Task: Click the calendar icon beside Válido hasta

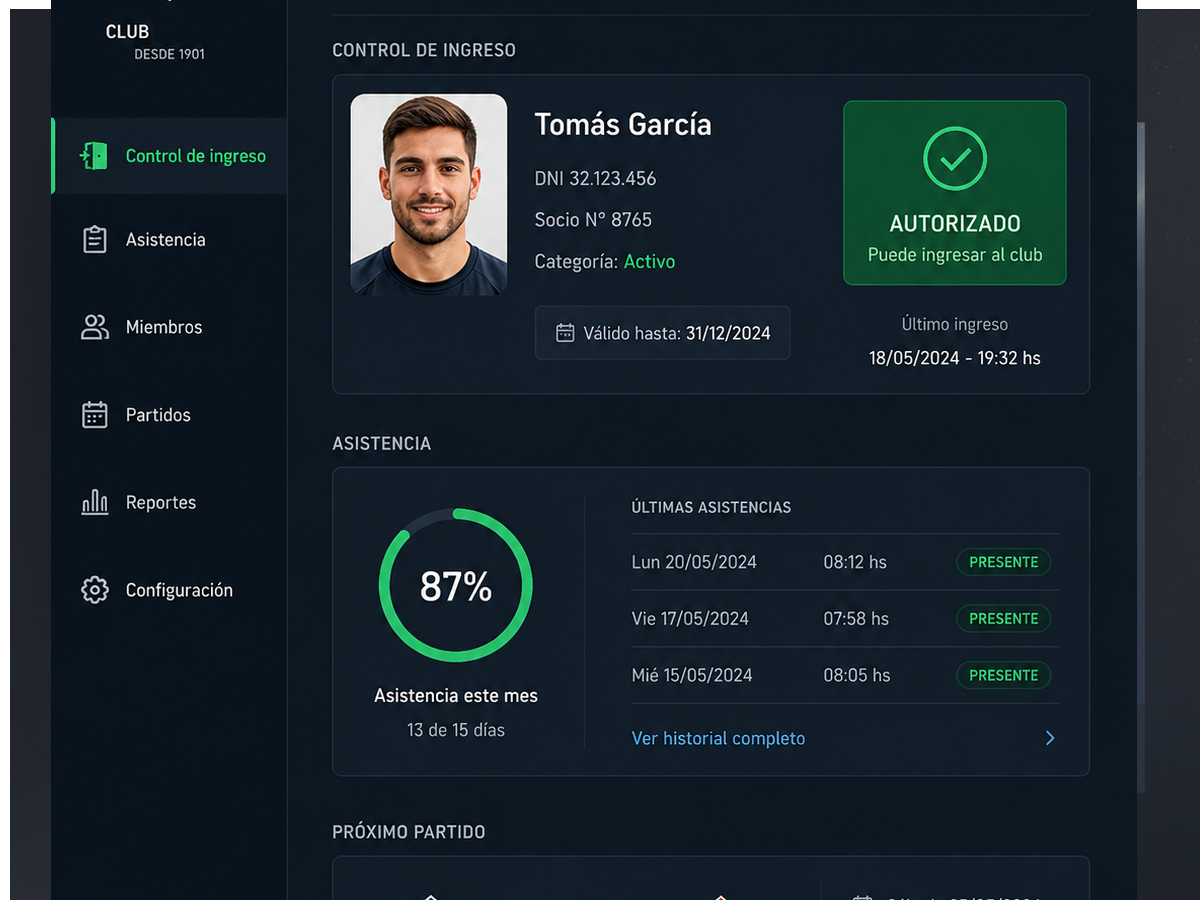Action: click(565, 333)
